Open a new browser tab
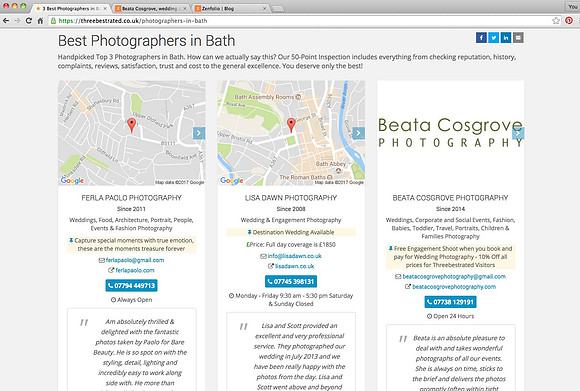This screenshot has width=580, height=391. click(278, 9)
